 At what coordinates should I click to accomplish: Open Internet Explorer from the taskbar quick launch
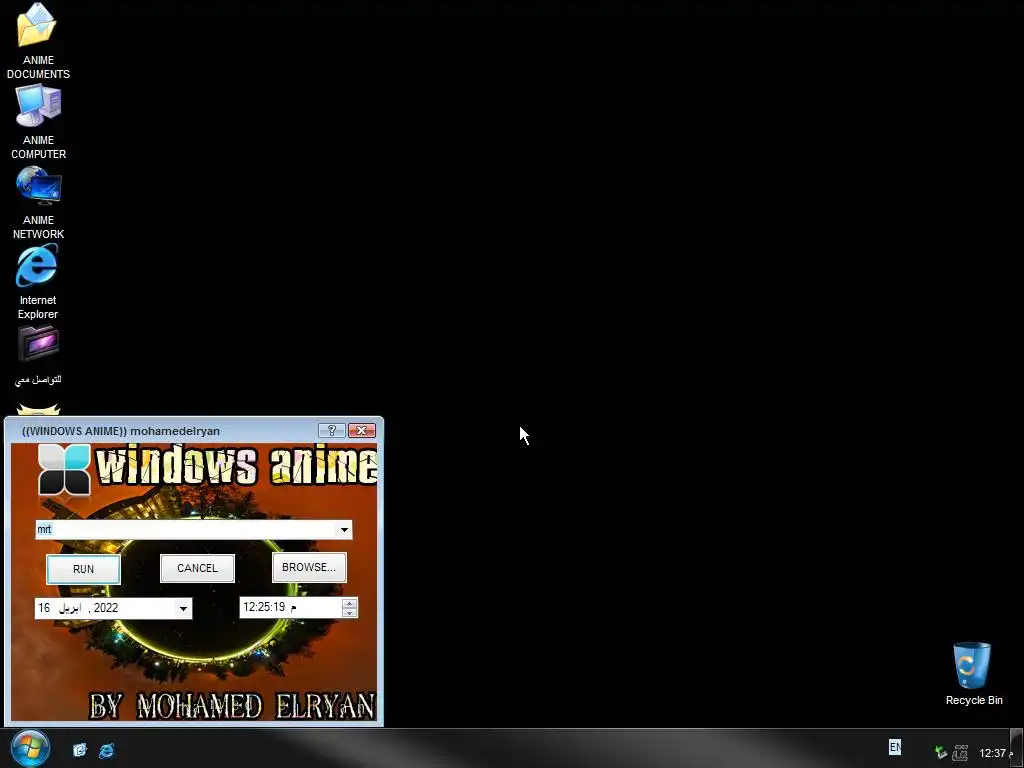106,750
